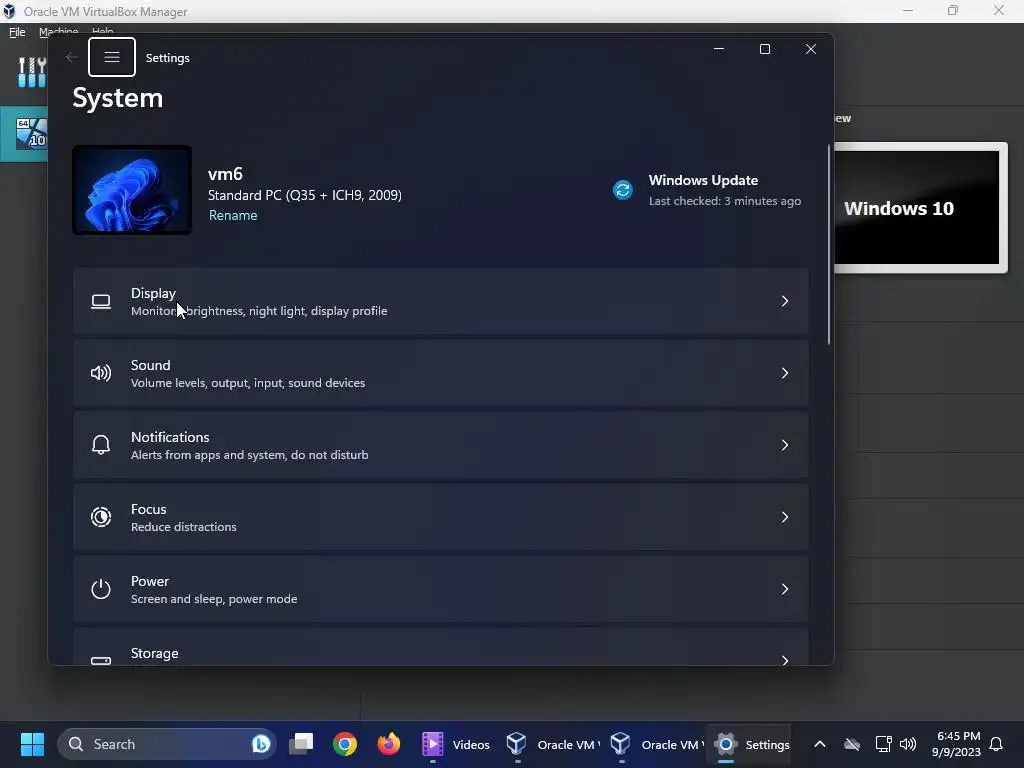
Task: Open Power settings row
Action: pos(441,589)
